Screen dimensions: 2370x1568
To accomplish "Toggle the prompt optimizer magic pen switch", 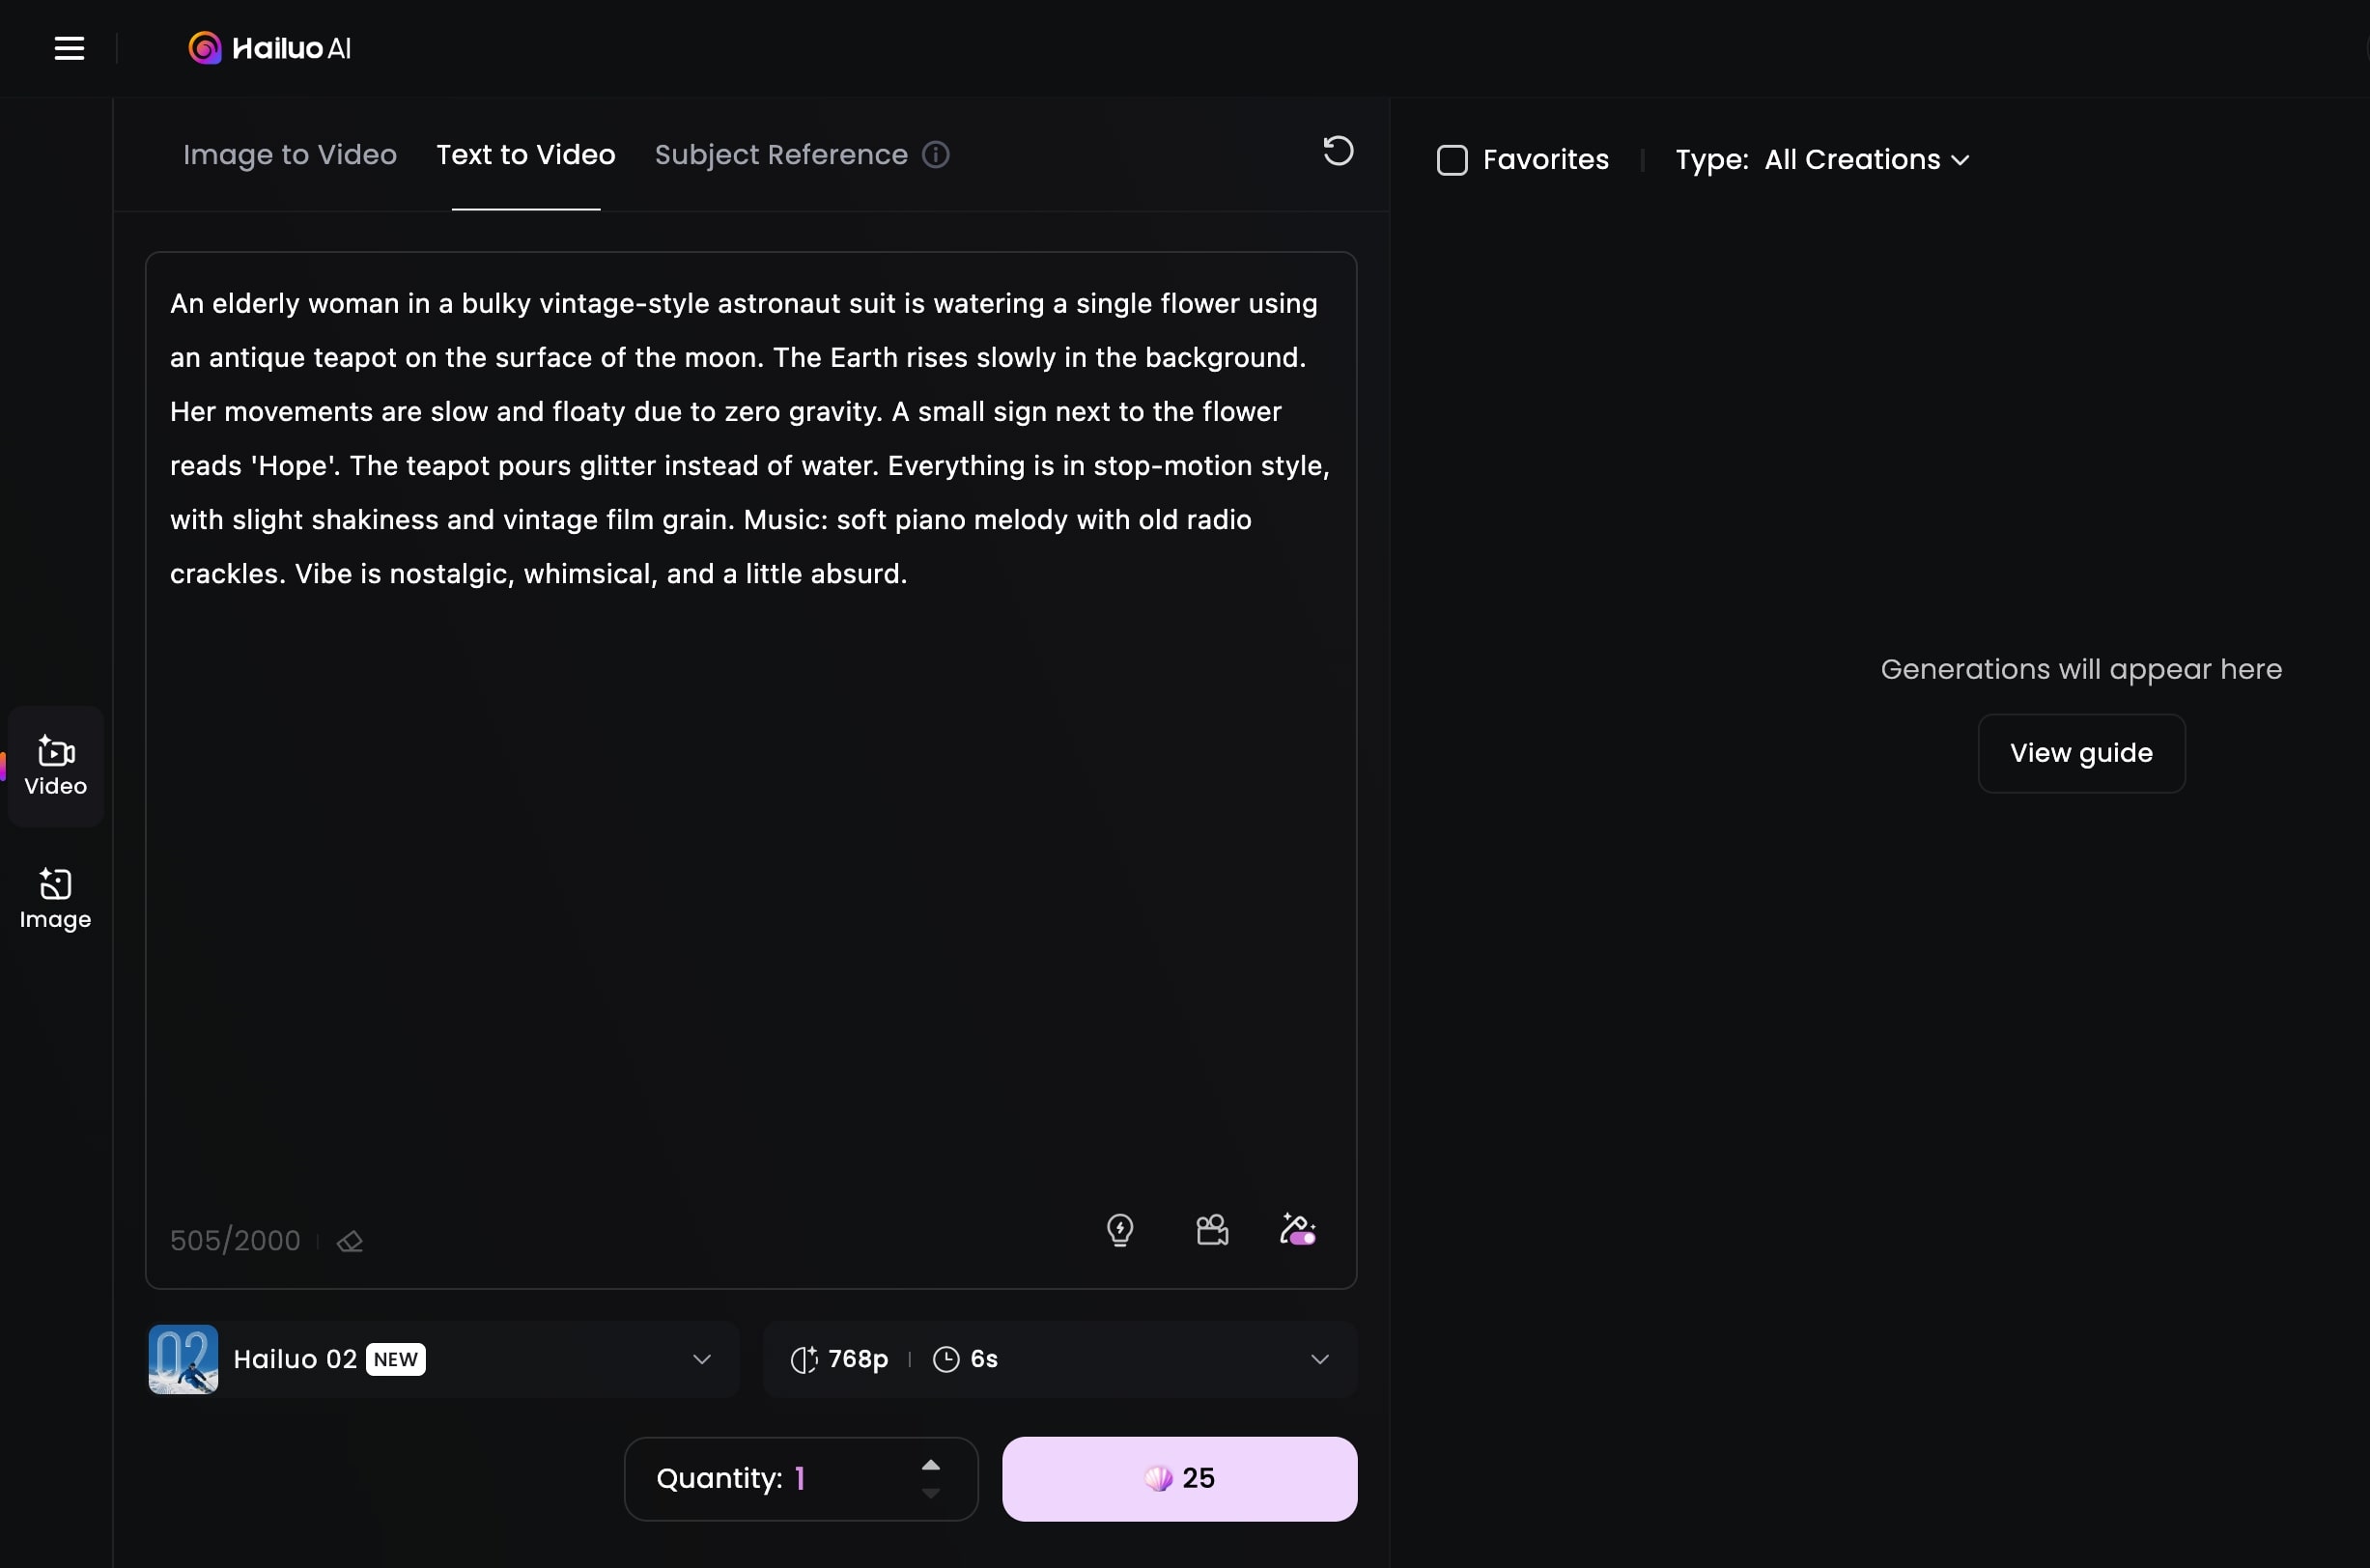I will tap(1298, 1229).
